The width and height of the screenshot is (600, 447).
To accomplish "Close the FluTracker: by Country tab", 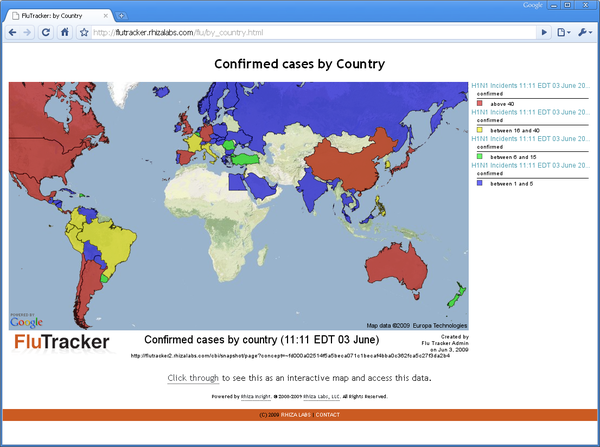I will tap(106, 16).
